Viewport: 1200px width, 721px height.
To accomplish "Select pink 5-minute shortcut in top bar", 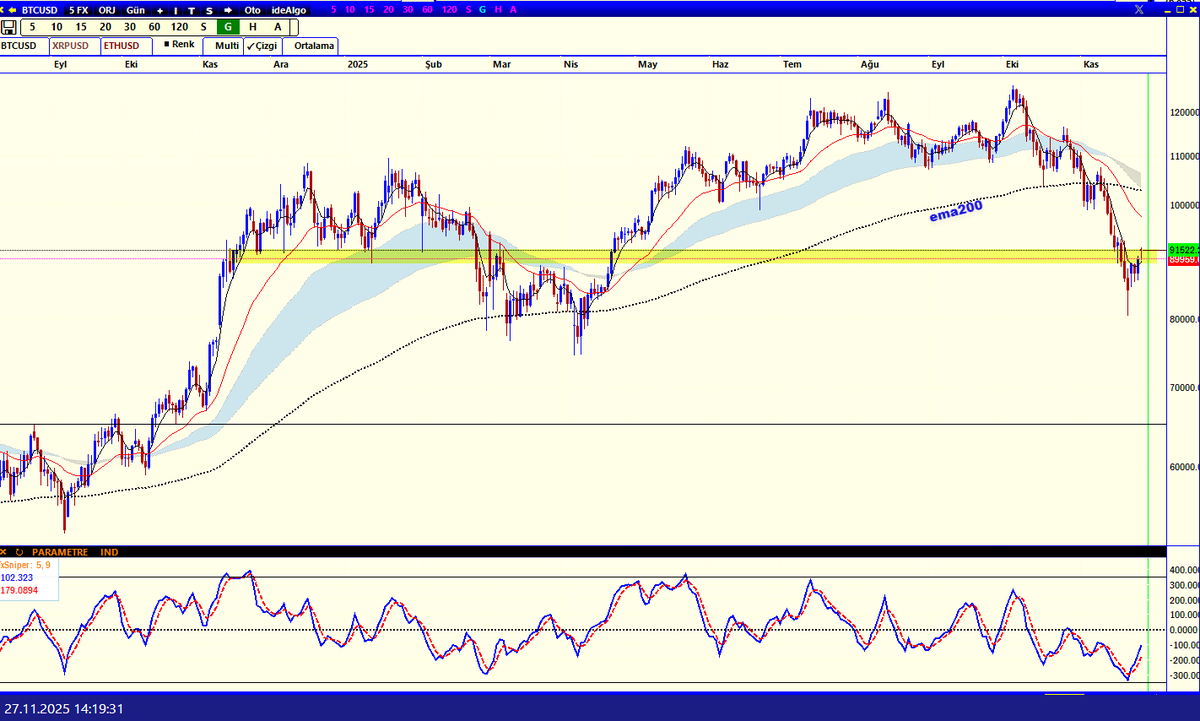I will (334, 9).
